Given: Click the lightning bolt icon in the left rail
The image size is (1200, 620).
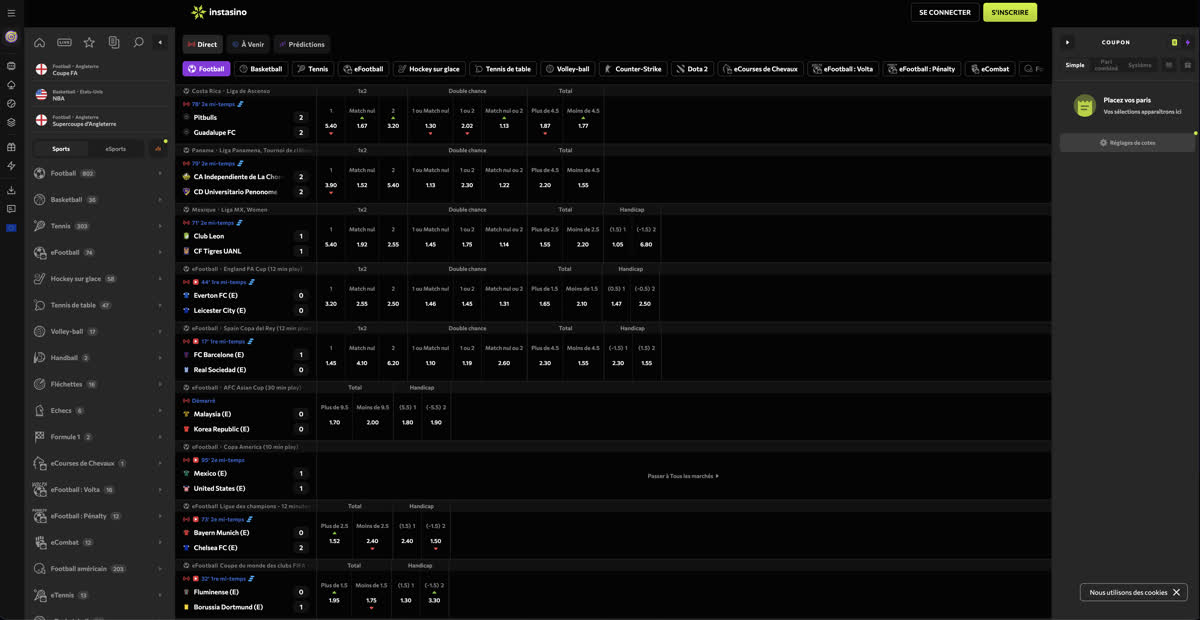Looking at the screenshot, I should [x=11, y=166].
